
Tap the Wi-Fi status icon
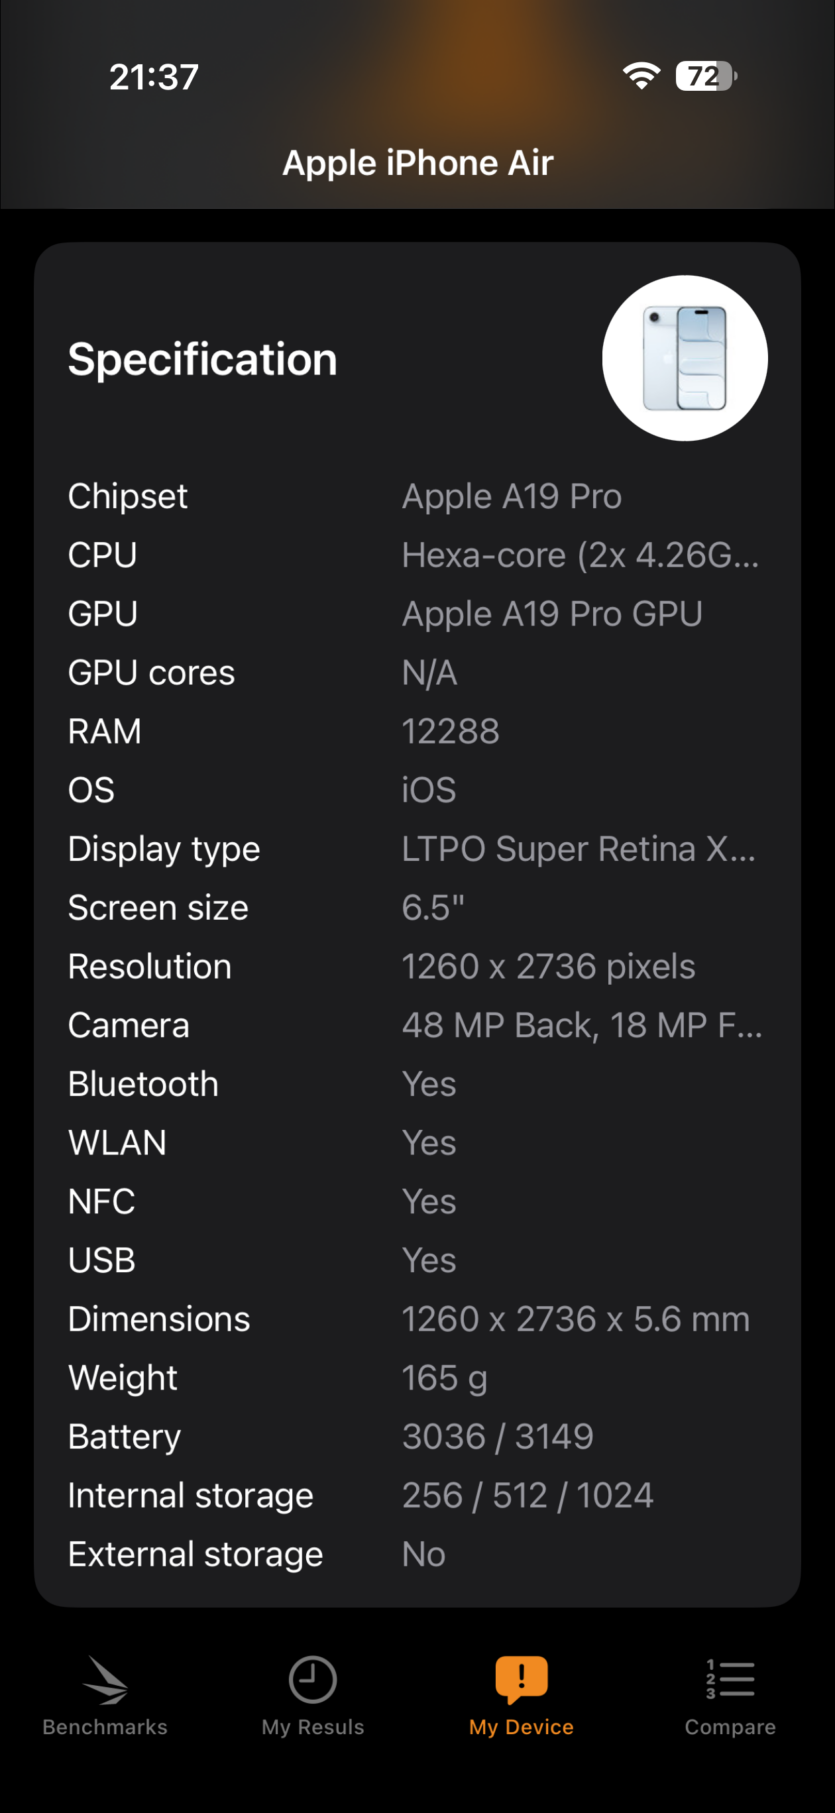[641, 76]
